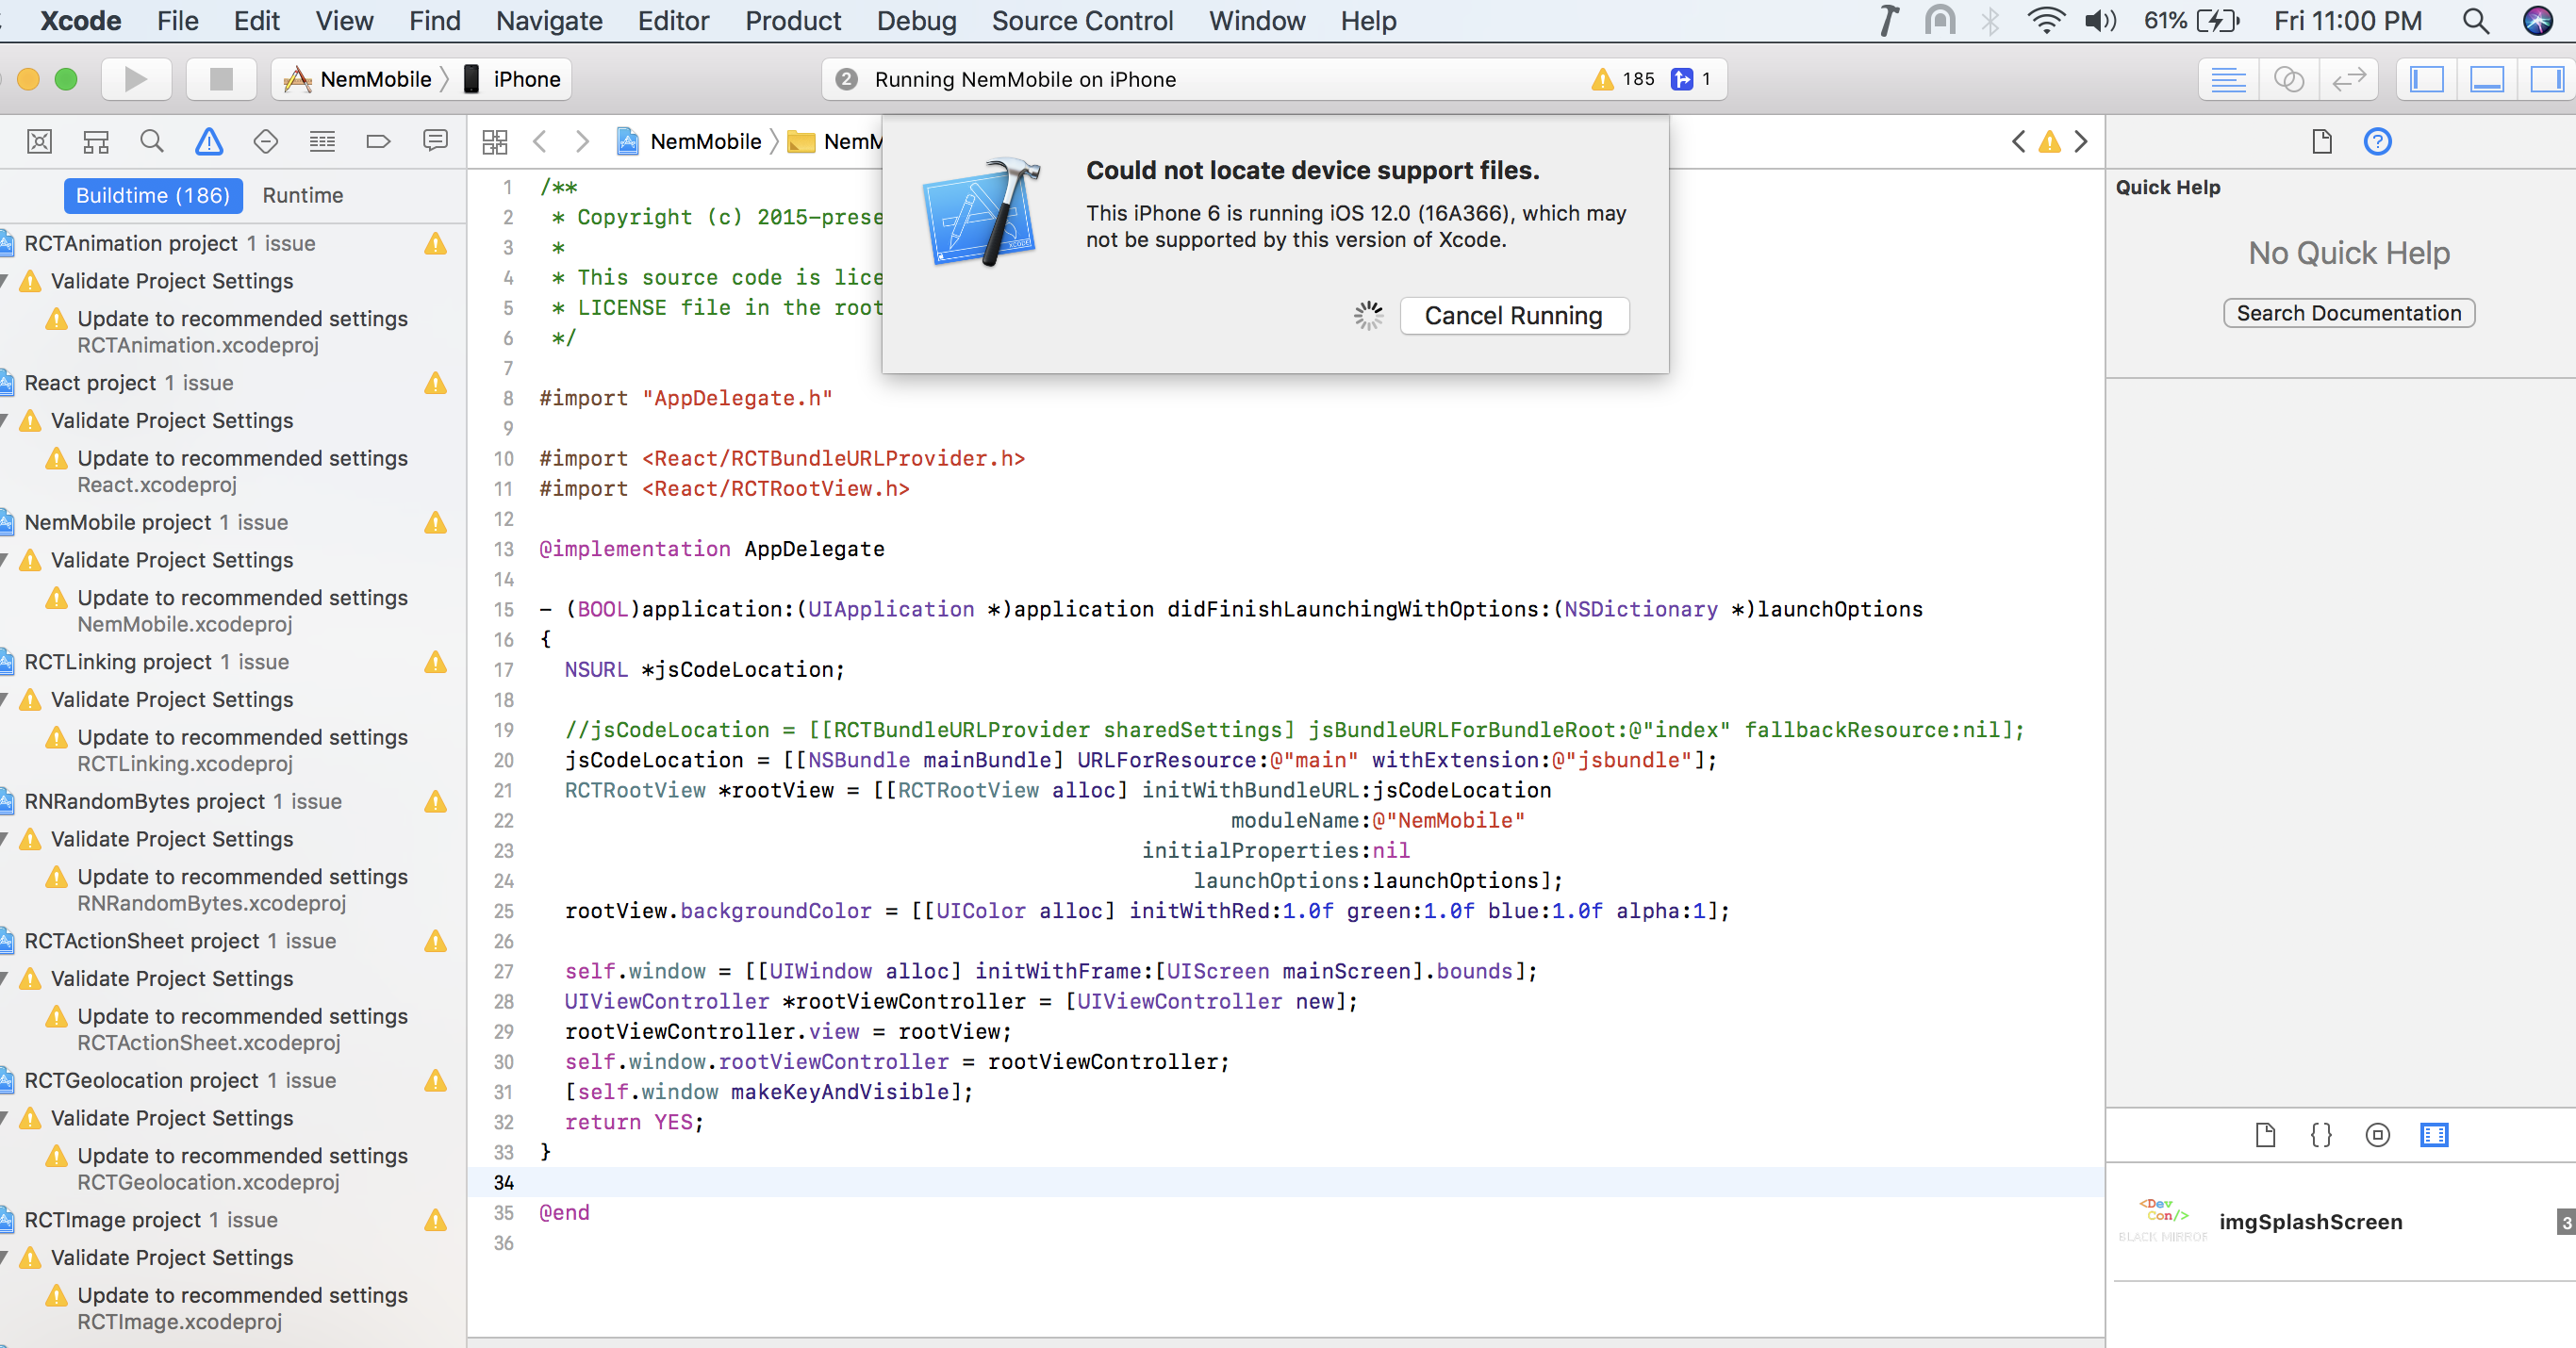Open the Issue navigator warning icon
This screenshot has width=2576, height=1348.
[208, 142]
